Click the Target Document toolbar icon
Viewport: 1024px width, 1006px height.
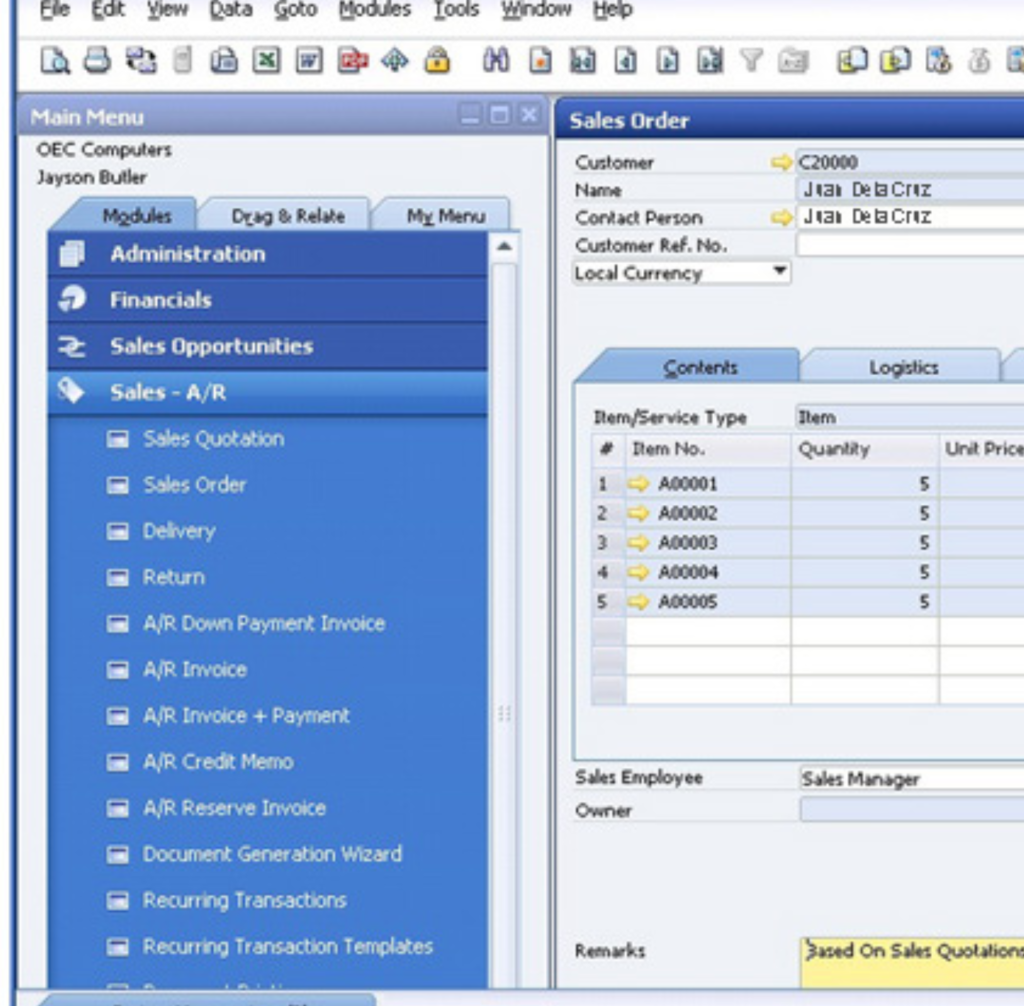pos(895,61)
